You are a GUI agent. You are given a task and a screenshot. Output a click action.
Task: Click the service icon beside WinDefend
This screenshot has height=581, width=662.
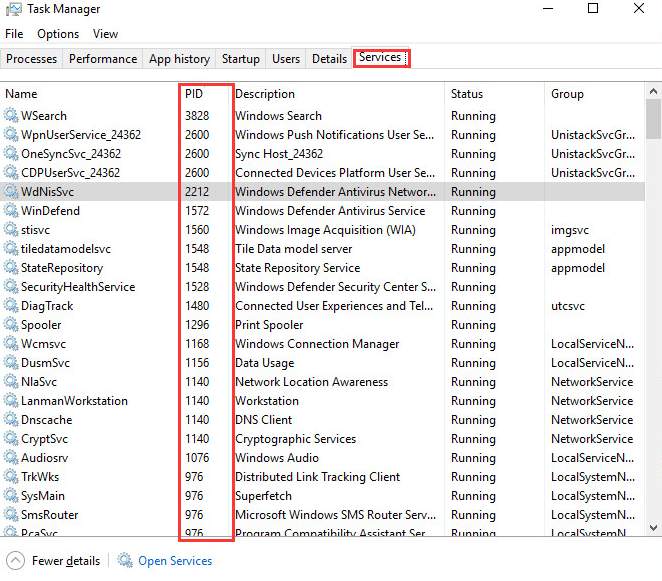point(11,211)
